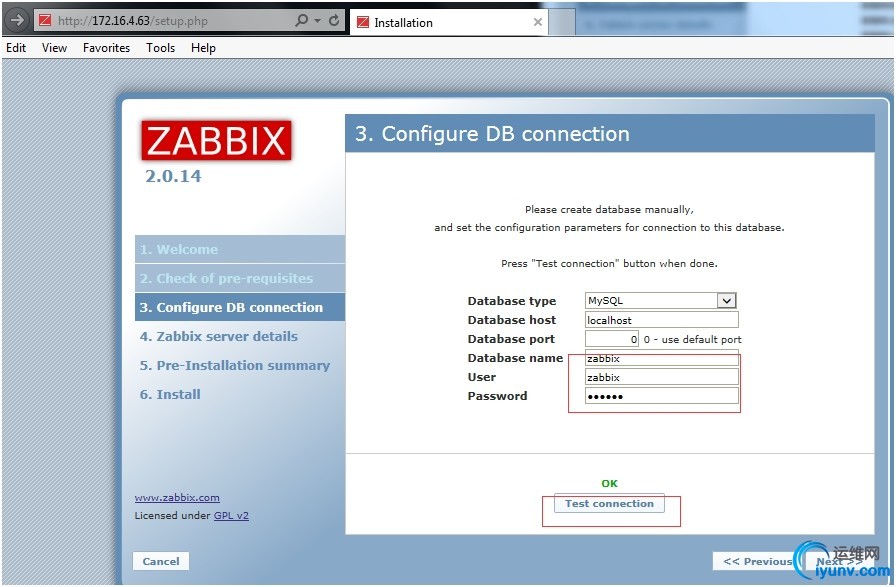The image size is (896, 587).
Task: Open the address bar search dropdown arrow
Action: coord(317,21)
